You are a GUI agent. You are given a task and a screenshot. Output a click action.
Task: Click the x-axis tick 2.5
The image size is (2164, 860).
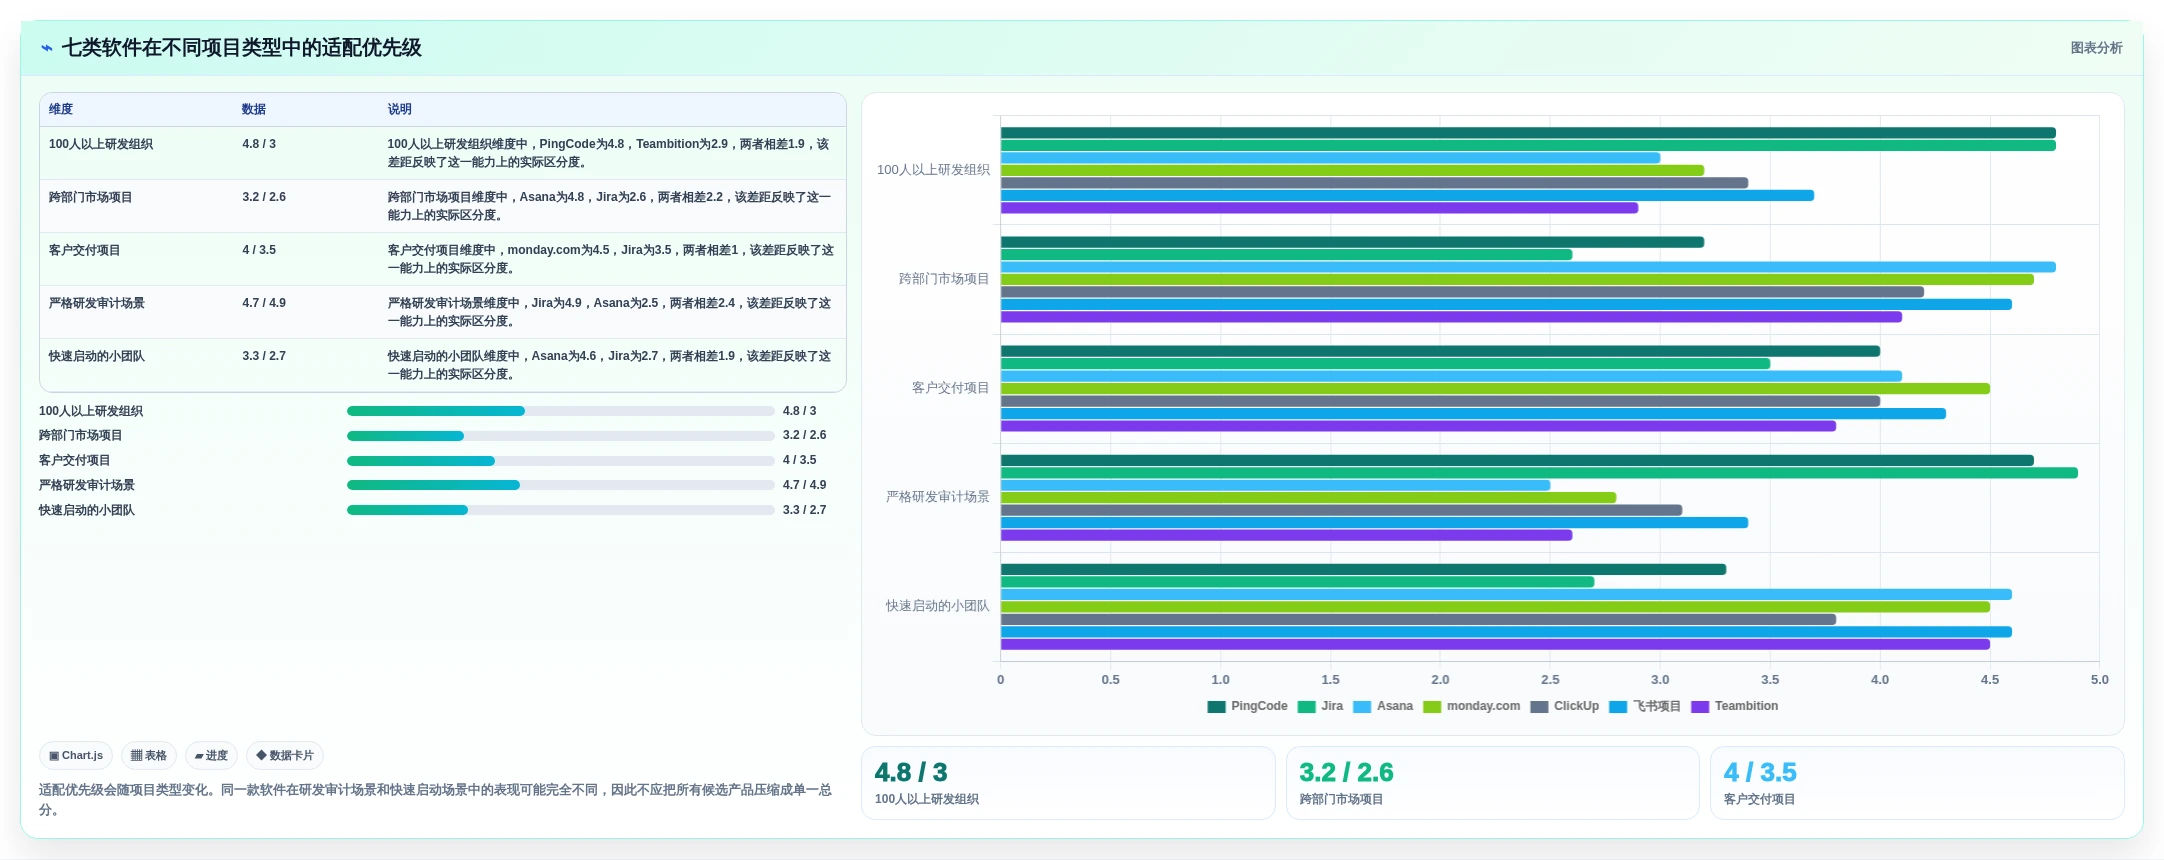pyautogui.click(x=1550, y=680)
